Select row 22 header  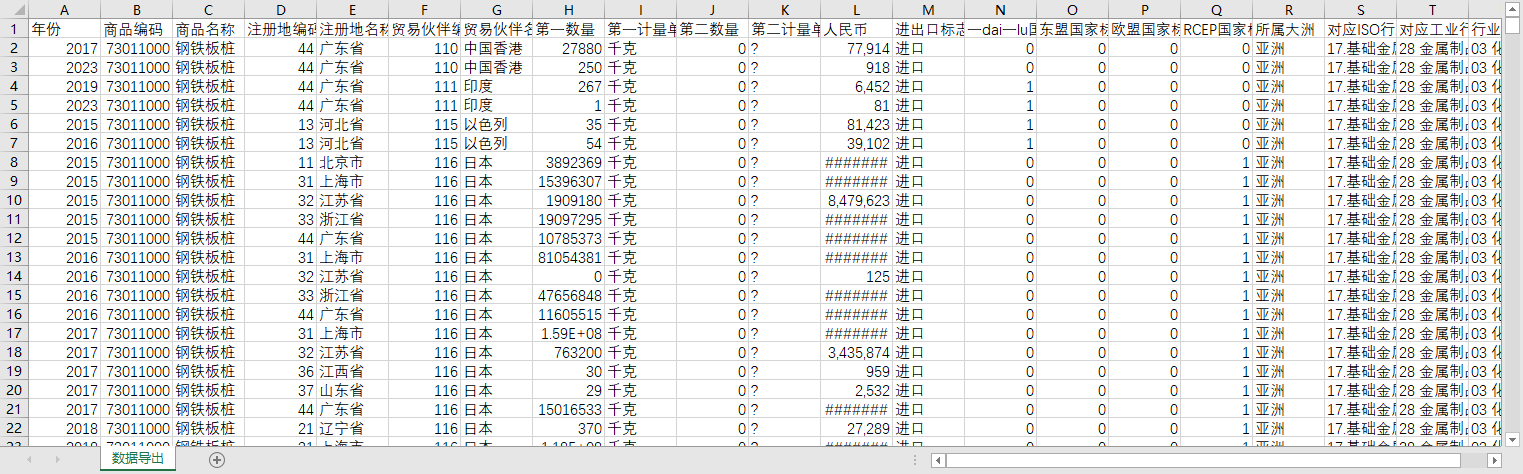point(14,428)
